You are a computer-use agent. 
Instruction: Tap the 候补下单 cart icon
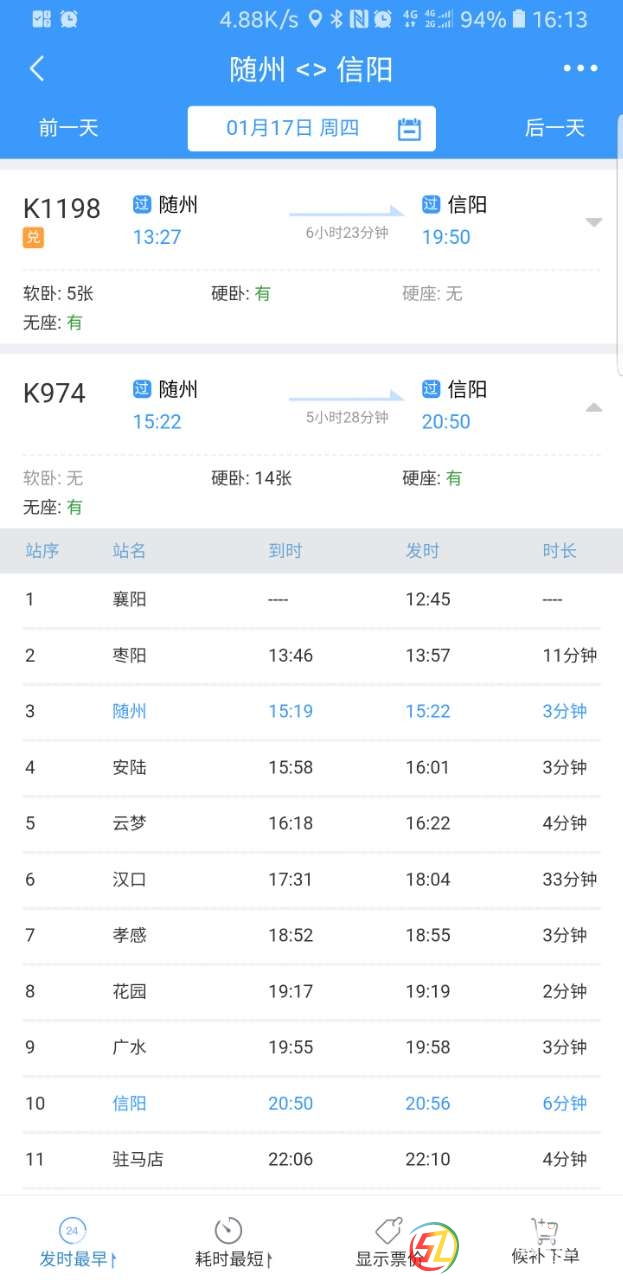point(545,1230)
